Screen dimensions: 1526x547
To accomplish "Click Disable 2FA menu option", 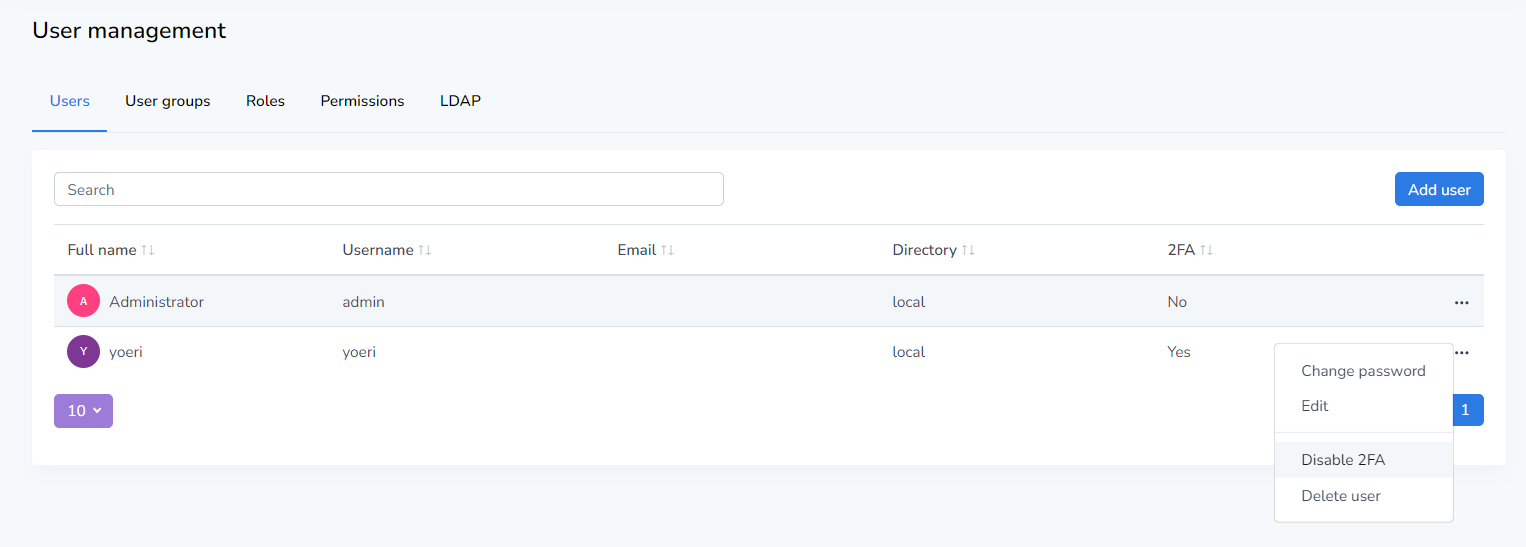I will pyautogui.click(x=1342, y=460).
